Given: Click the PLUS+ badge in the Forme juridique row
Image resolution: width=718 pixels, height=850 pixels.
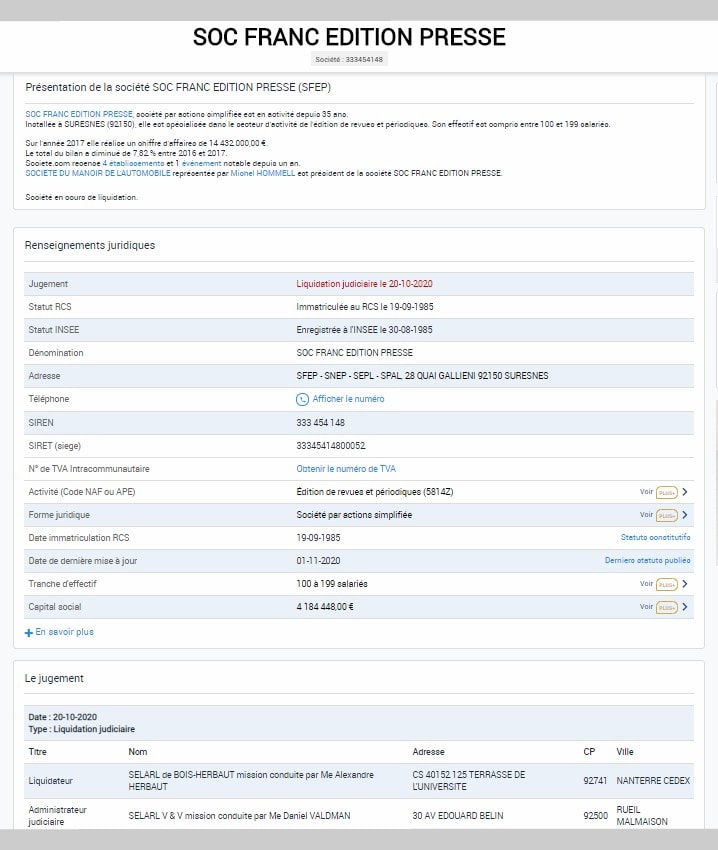Looking at the screenshot, I should [x=667, y=515].
